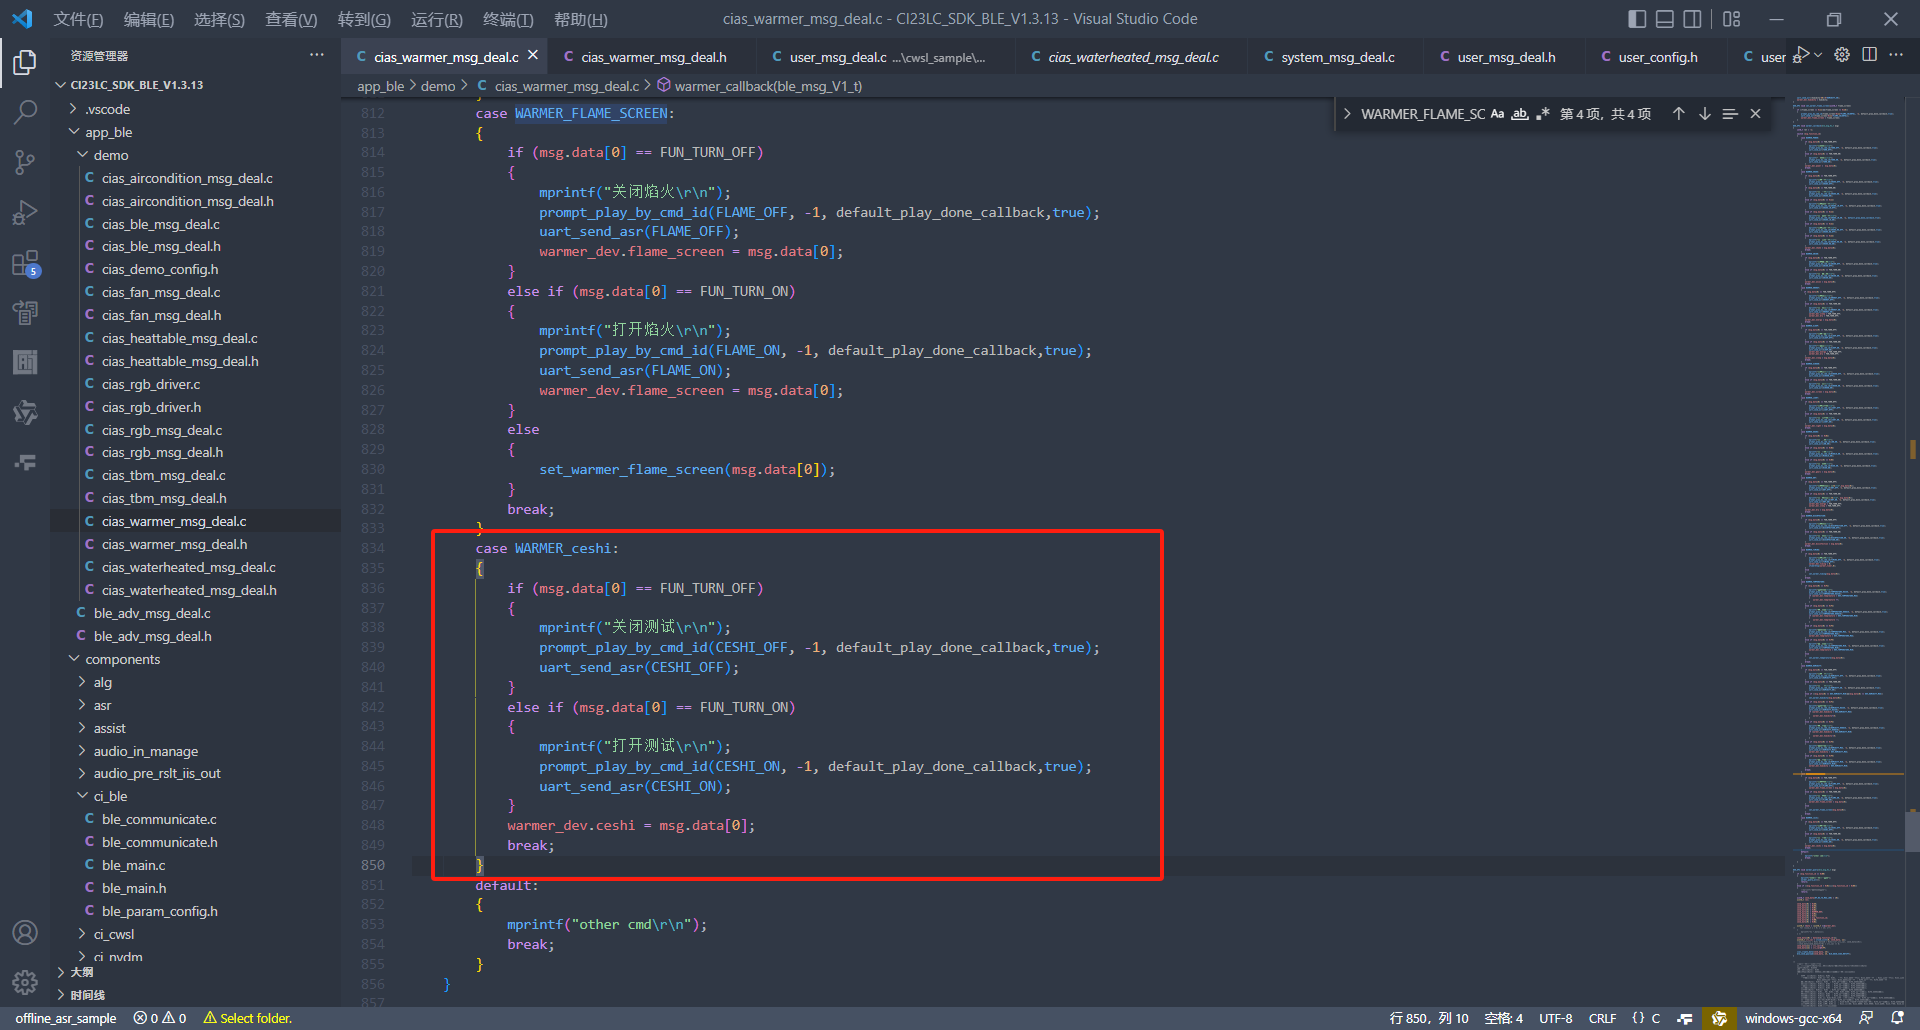Open the Extensions view

[x=25, y=264]
